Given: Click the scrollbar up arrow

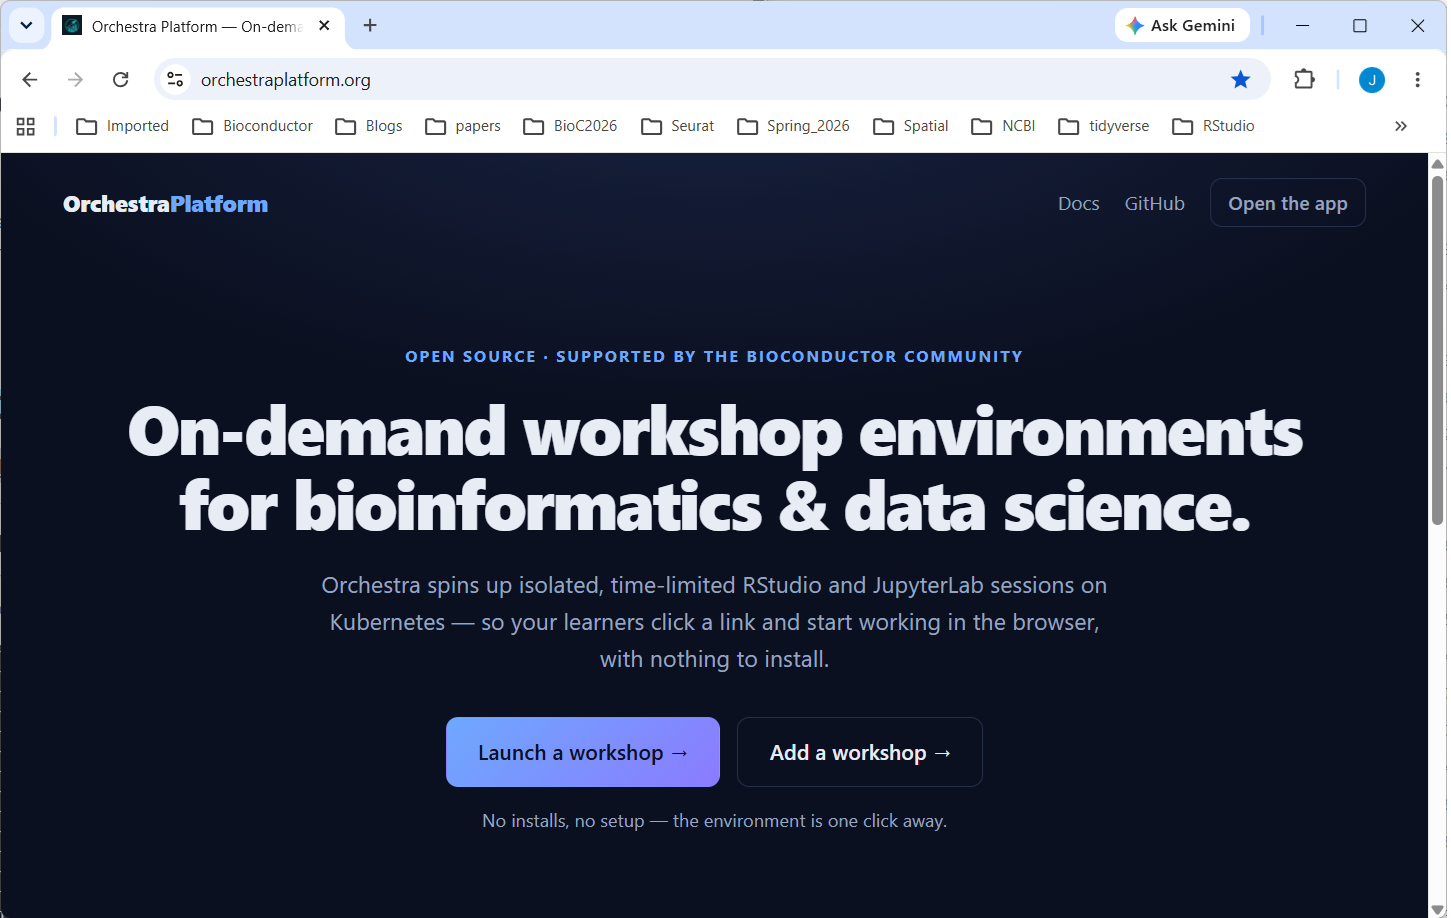Looking at the screenshot, I should pyautogui.click(x=1438, y=164).
